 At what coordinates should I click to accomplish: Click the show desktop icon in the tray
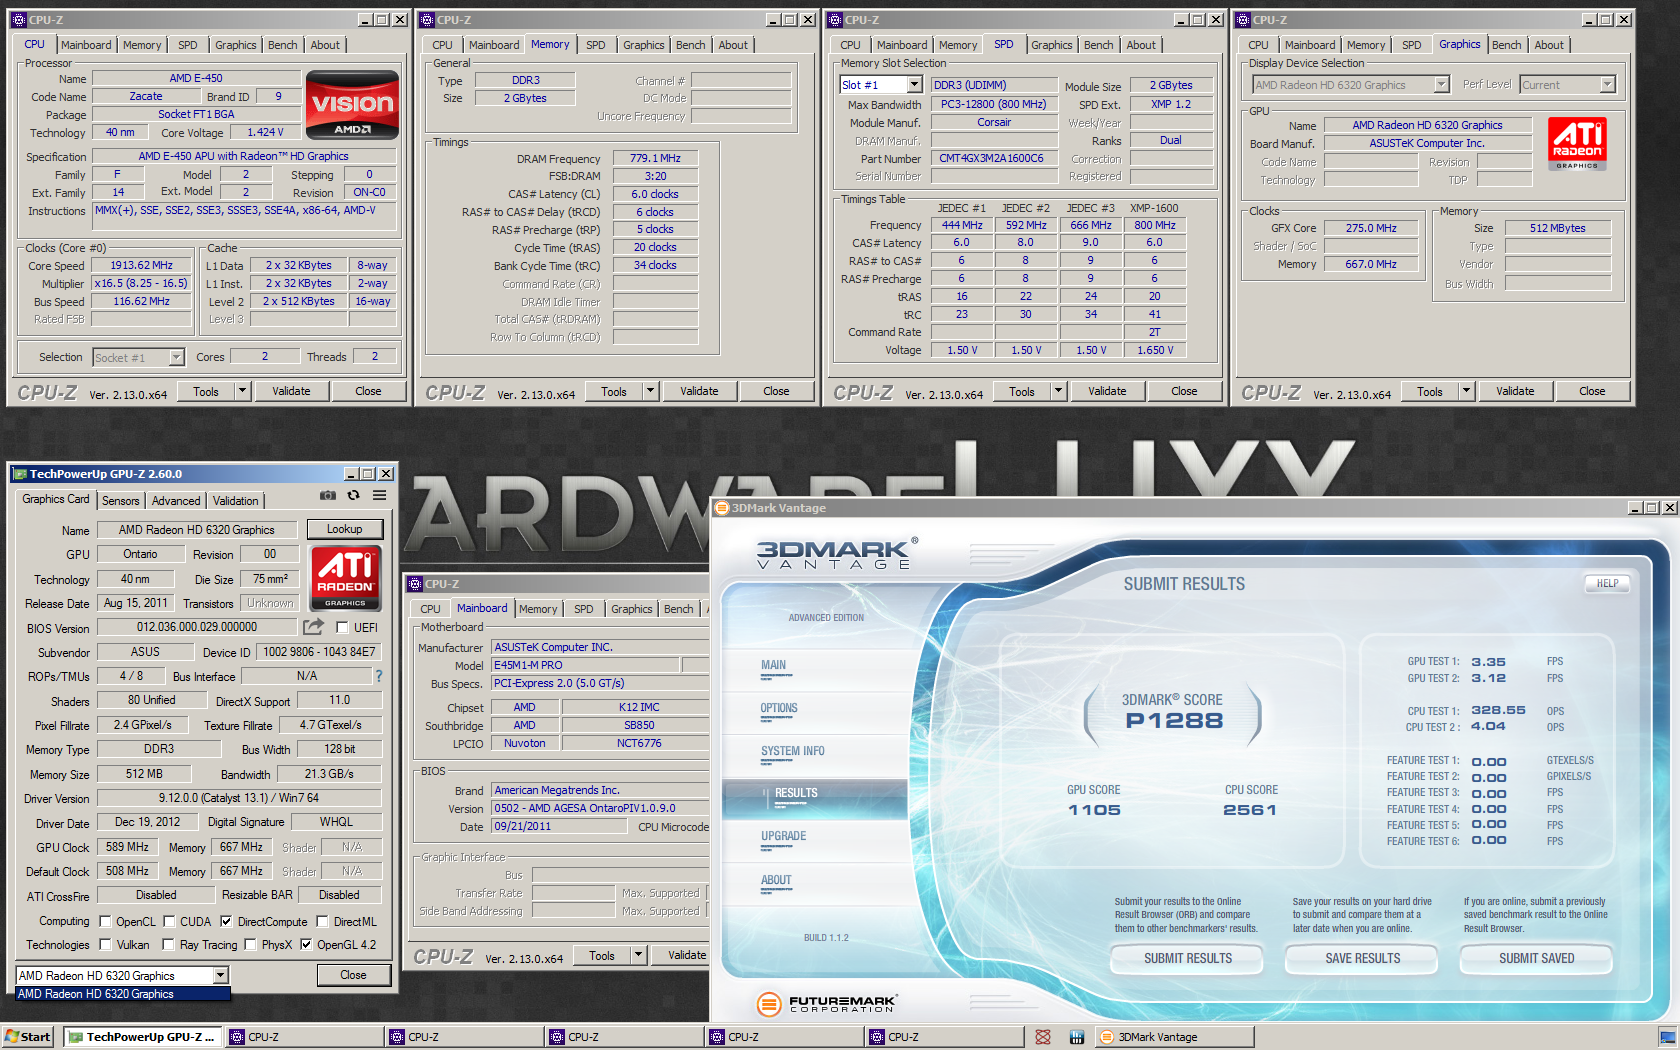(x=1667, y=1037)
